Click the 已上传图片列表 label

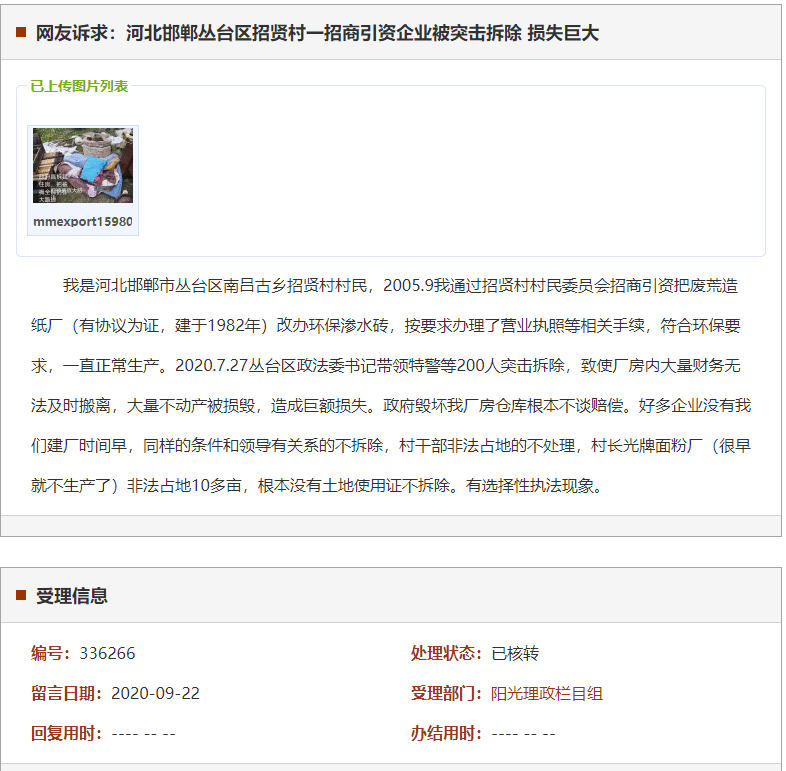[79, 86]
